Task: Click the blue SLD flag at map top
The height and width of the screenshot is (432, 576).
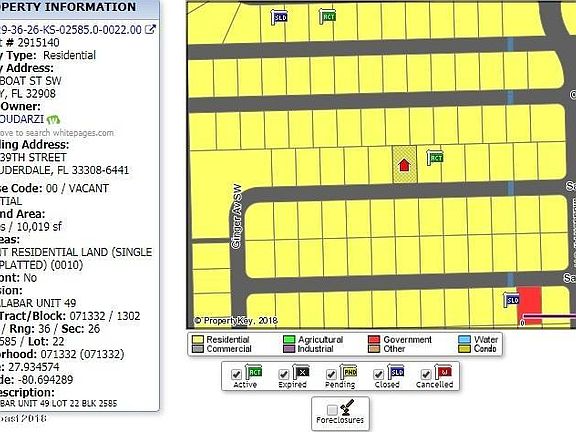Action: pos(279,17)
